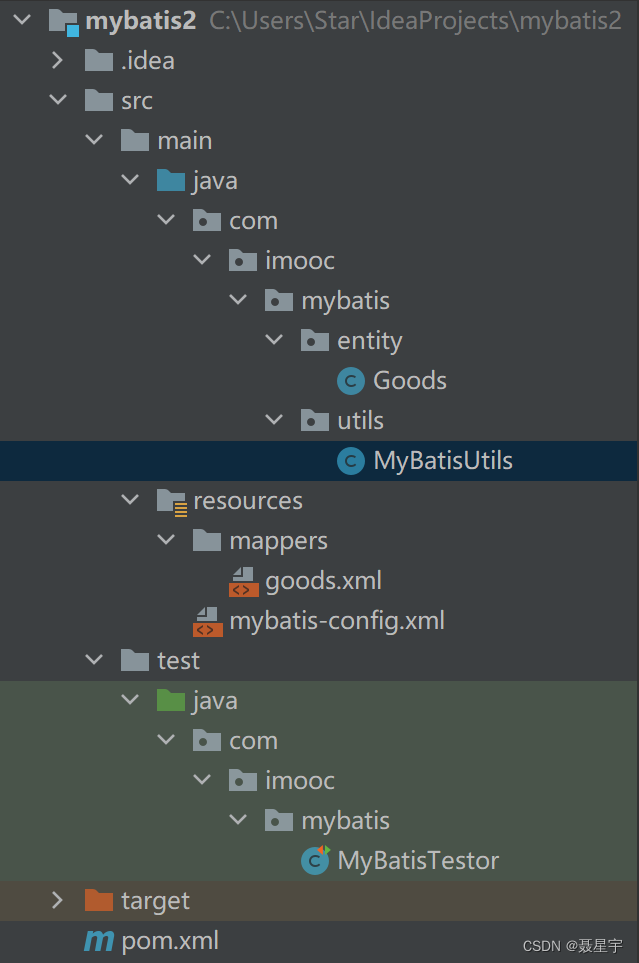
Task: Click the green test java folder icon
Action: (171, 700)
